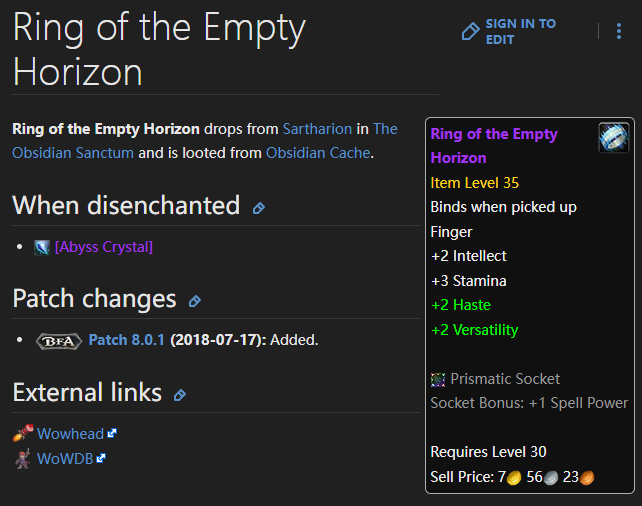Follow the Abyss Crystal link
Image resolution: width=642 pixels, height=506 pixels.
click(x=104, y=247)
